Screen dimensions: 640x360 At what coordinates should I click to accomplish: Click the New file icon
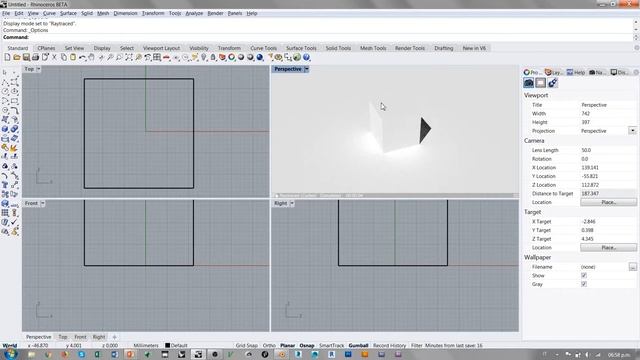[x=7, y=58]
